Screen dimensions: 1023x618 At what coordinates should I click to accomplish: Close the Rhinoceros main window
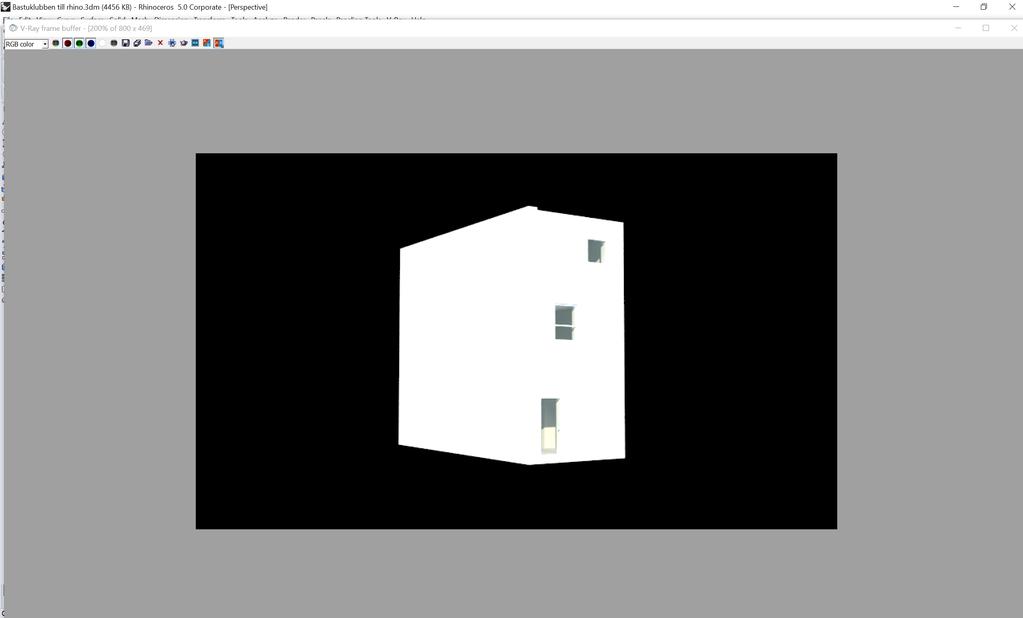(x=1013, y=7)
